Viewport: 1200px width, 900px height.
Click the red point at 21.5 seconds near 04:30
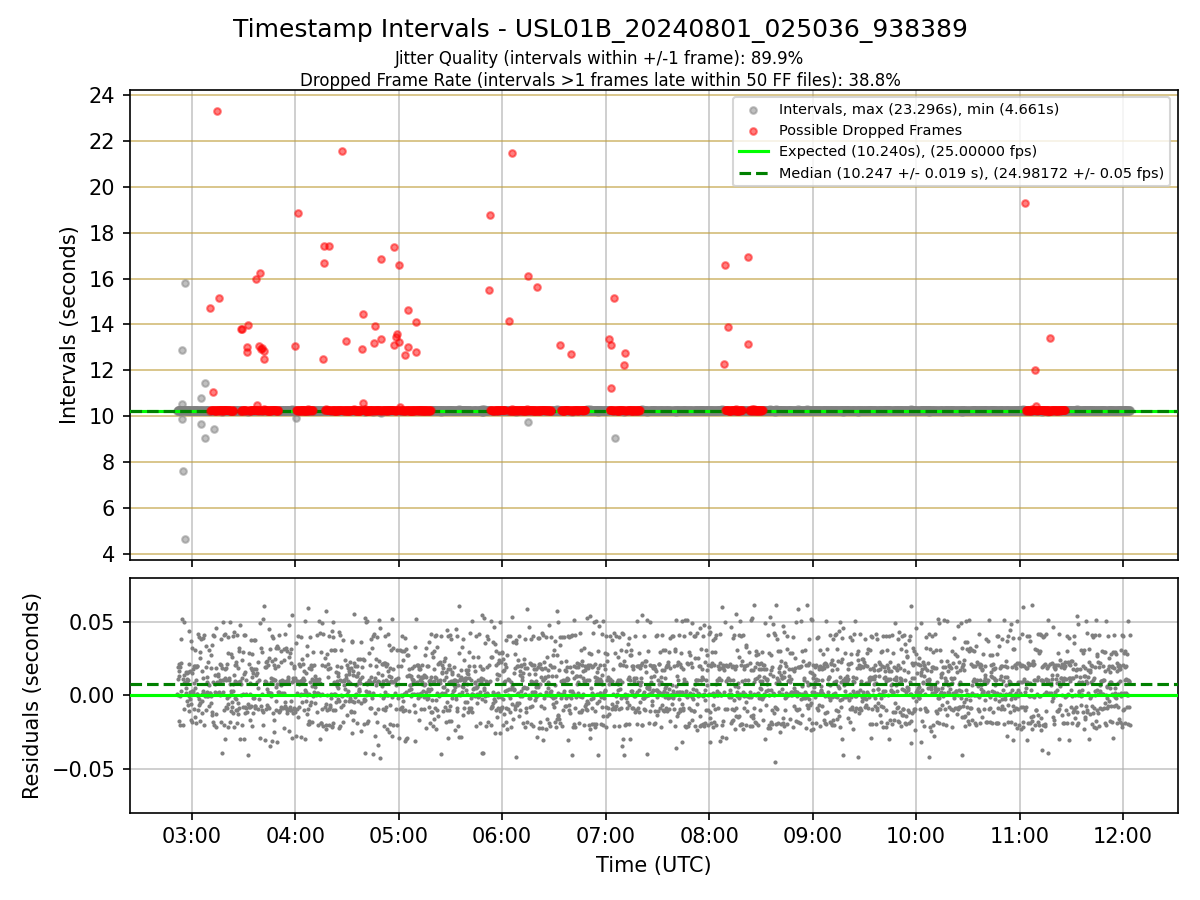point(342,151)
